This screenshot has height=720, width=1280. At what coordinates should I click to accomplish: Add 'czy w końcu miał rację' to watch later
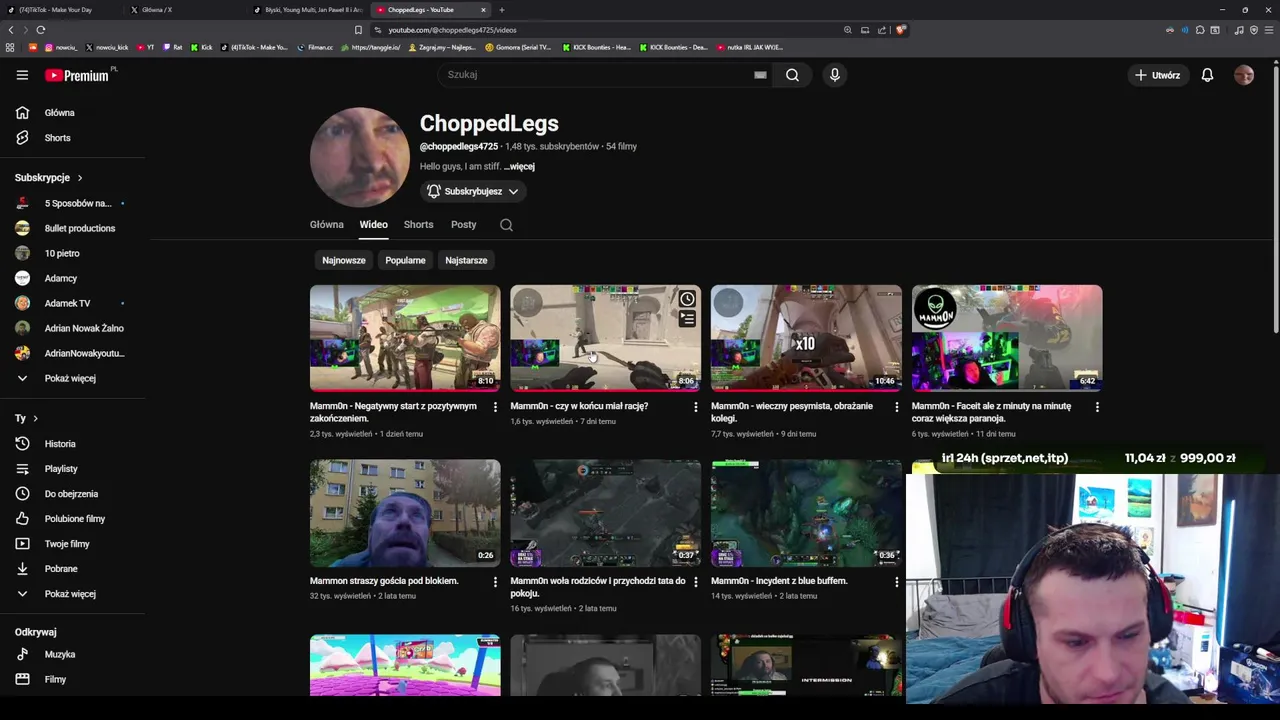click(x=687, y=299)
